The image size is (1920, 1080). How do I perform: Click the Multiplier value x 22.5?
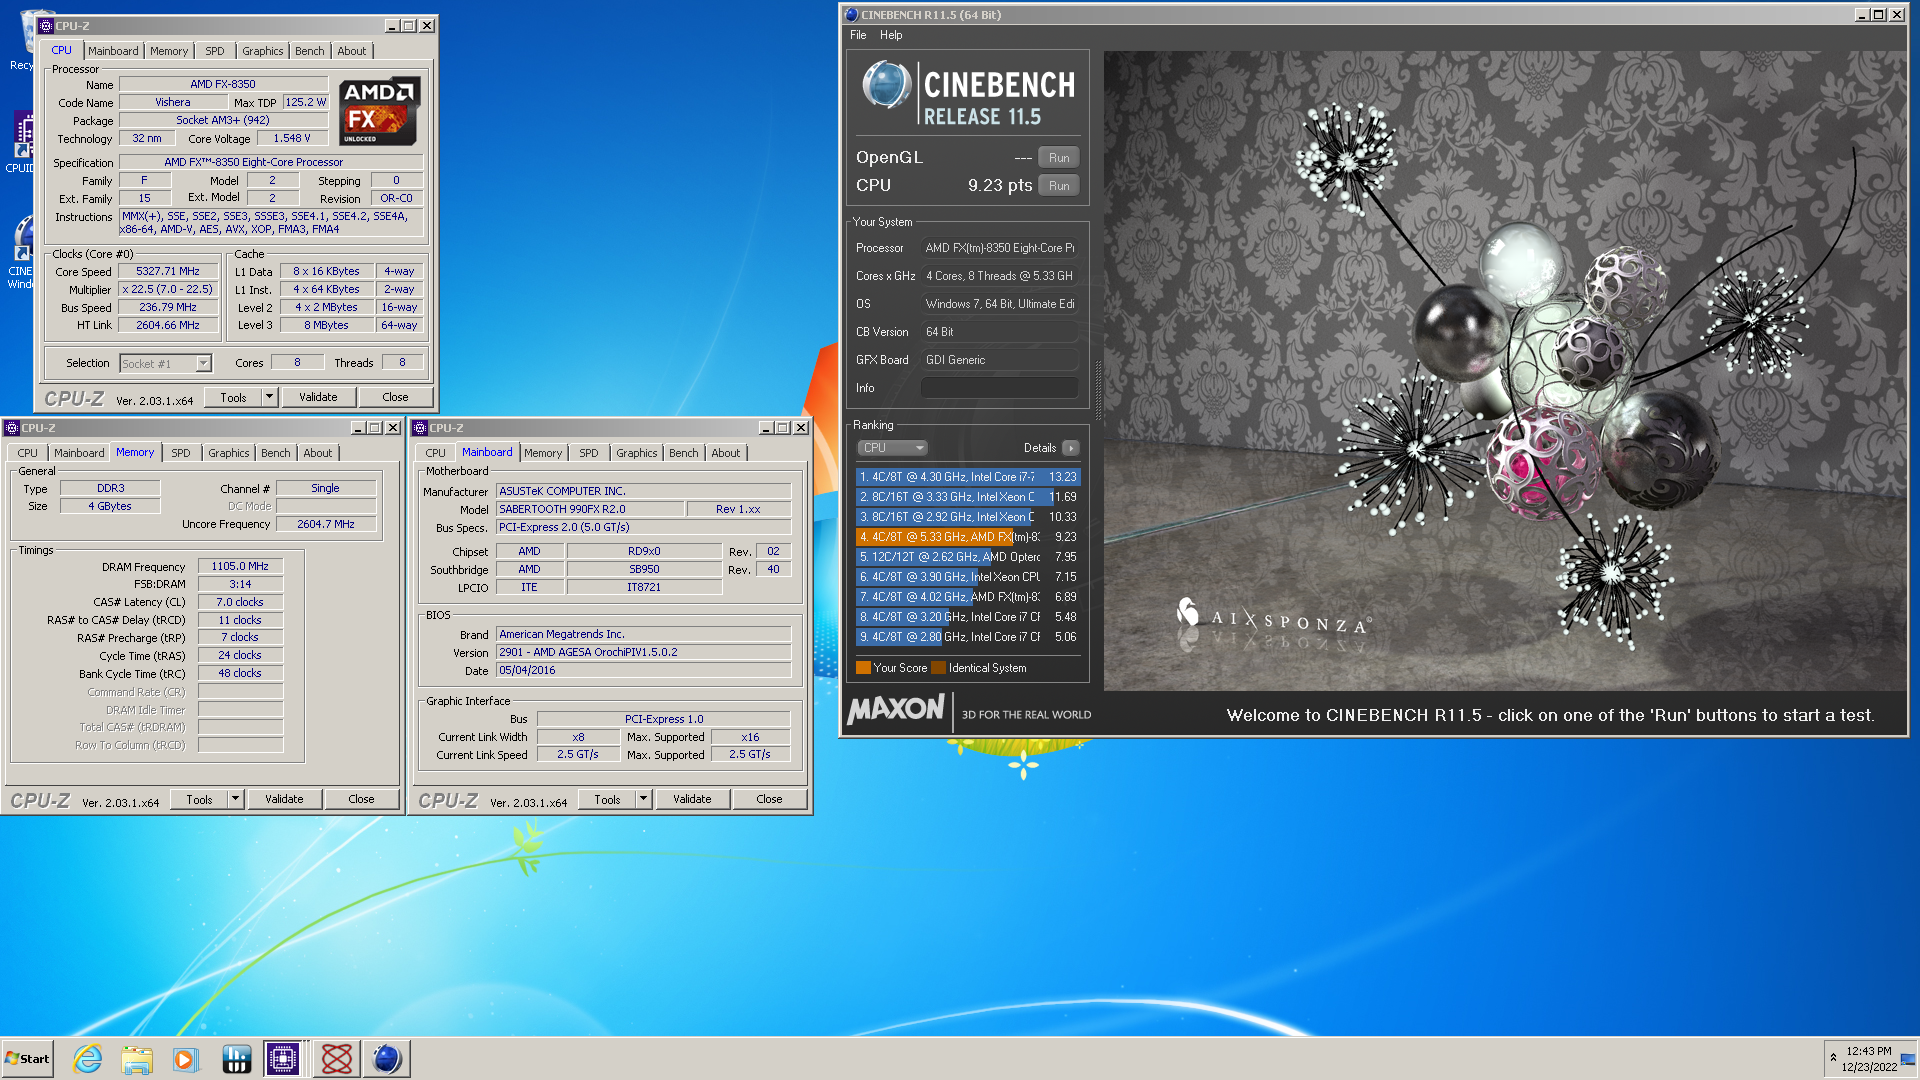(x=168, y=289)
